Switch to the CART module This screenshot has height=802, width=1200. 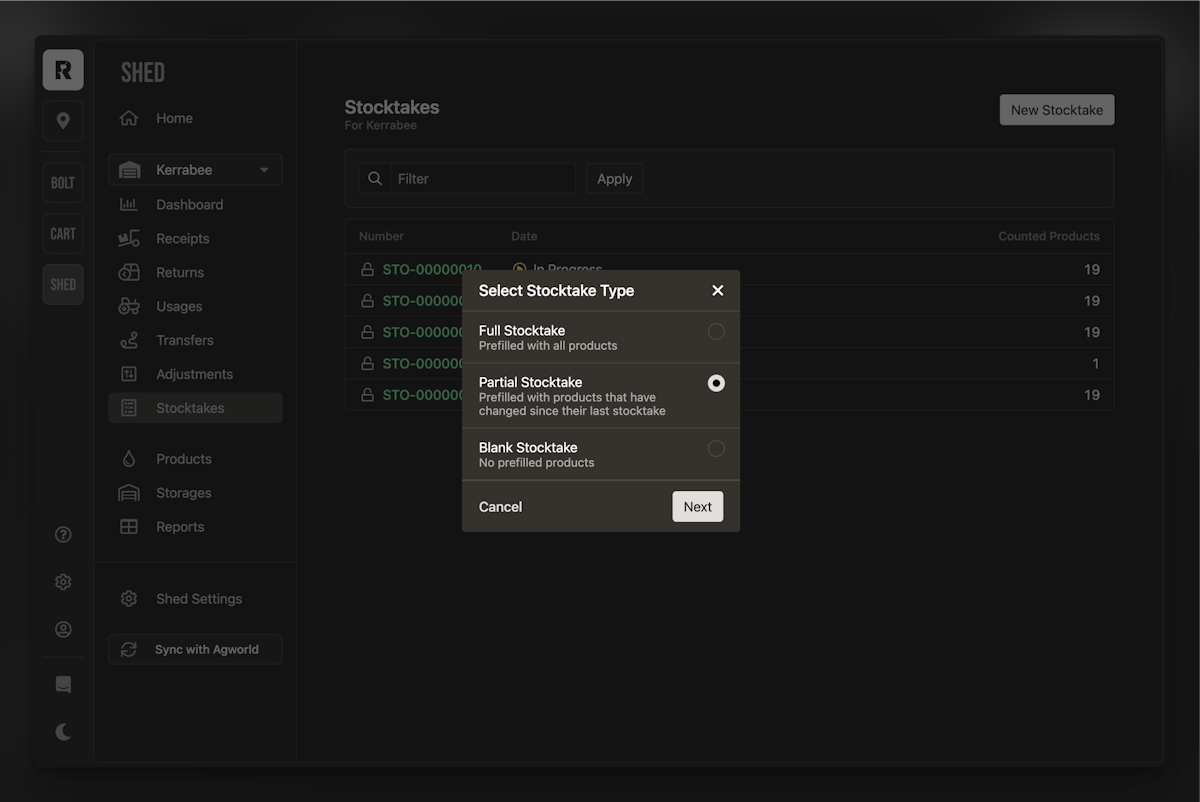point(62,233)
